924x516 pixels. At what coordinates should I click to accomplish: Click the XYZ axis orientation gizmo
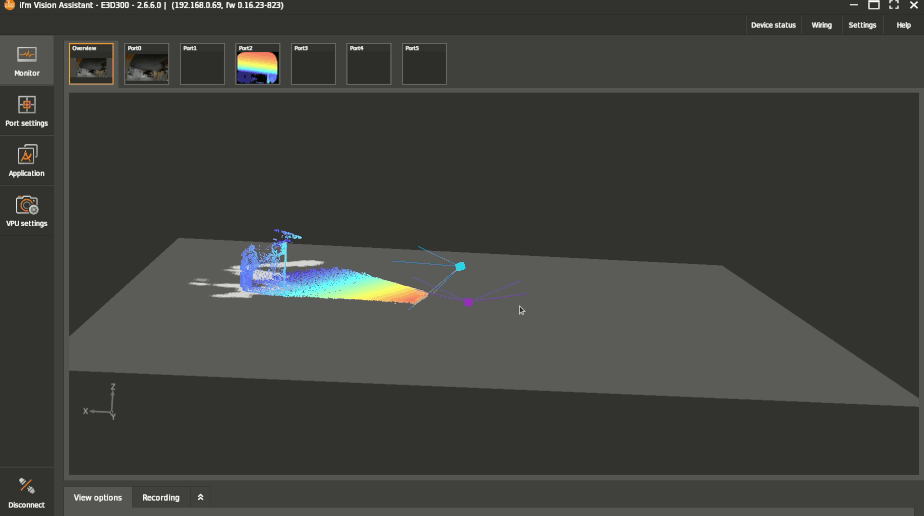click(104, 400)
